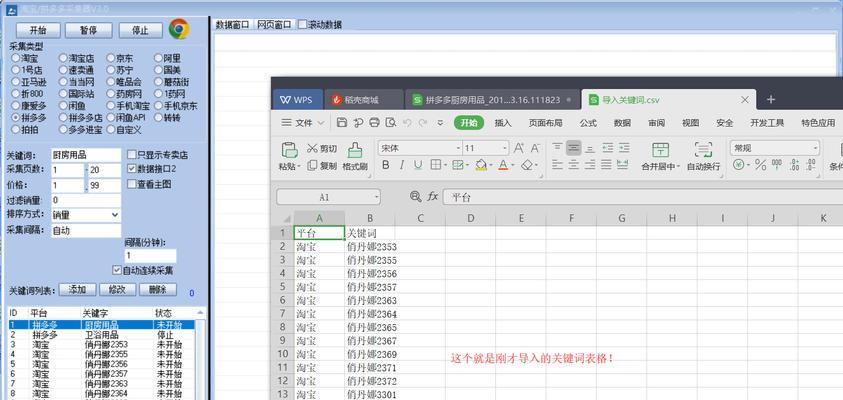Open the A1 name box dropdown
The width and height of the screenshot is (843, 400).
tap(376, 197)
